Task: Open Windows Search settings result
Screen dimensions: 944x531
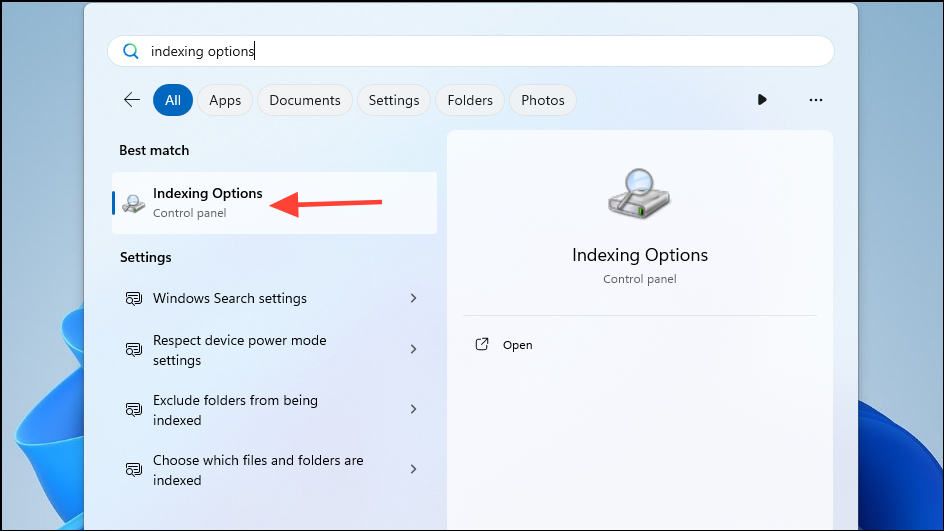Action: [275, 298]
